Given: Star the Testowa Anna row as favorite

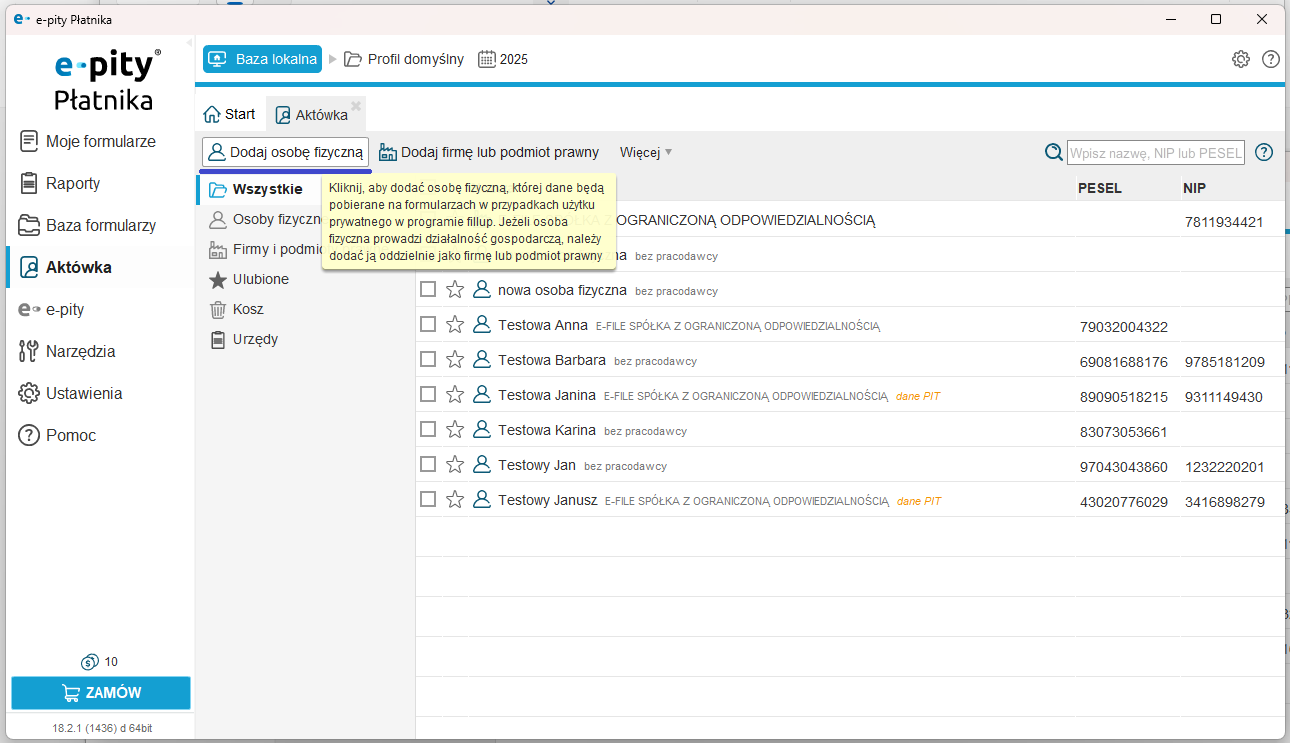Looking at the screenshot, I should click(x=455, y=325).
